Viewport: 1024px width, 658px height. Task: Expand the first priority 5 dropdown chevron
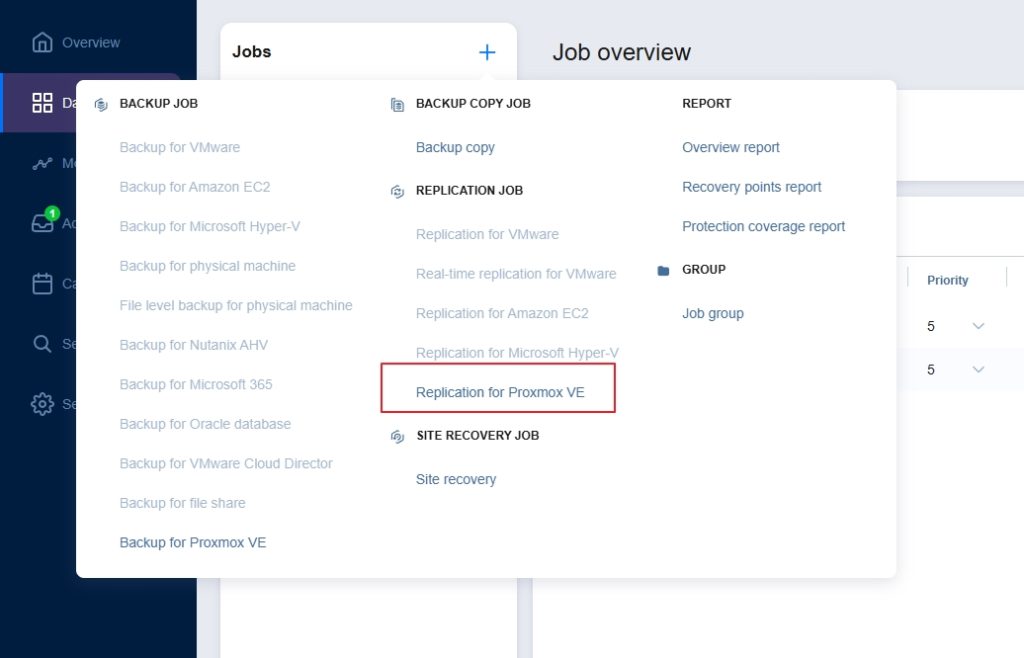tap(978, 326)
